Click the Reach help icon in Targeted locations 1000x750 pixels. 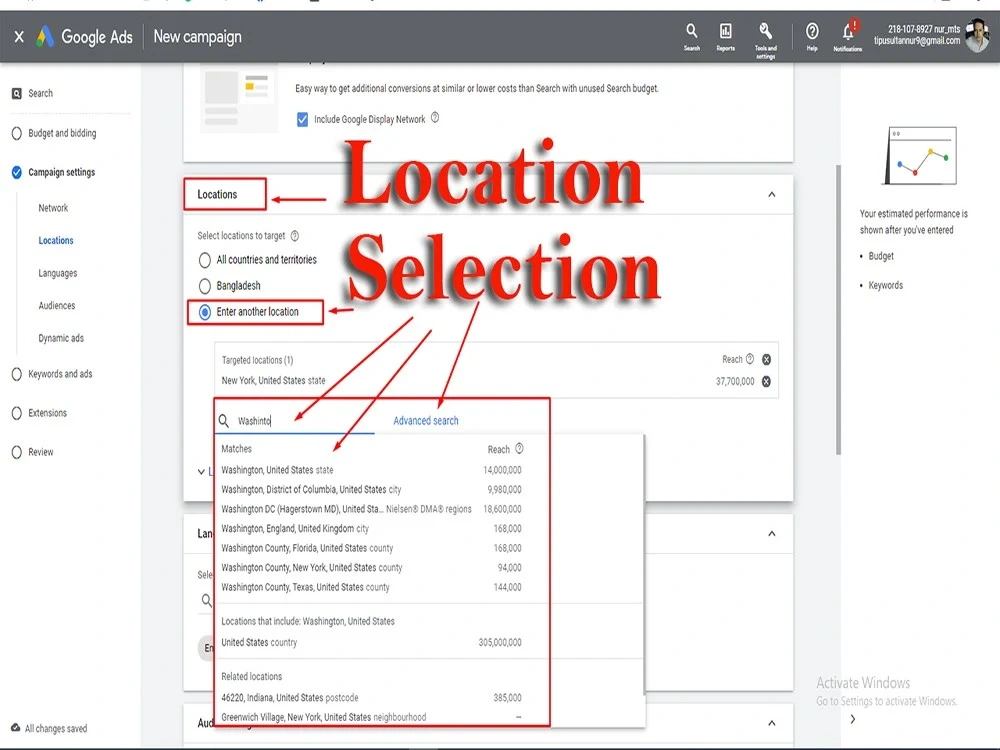[x=750, y=359]
